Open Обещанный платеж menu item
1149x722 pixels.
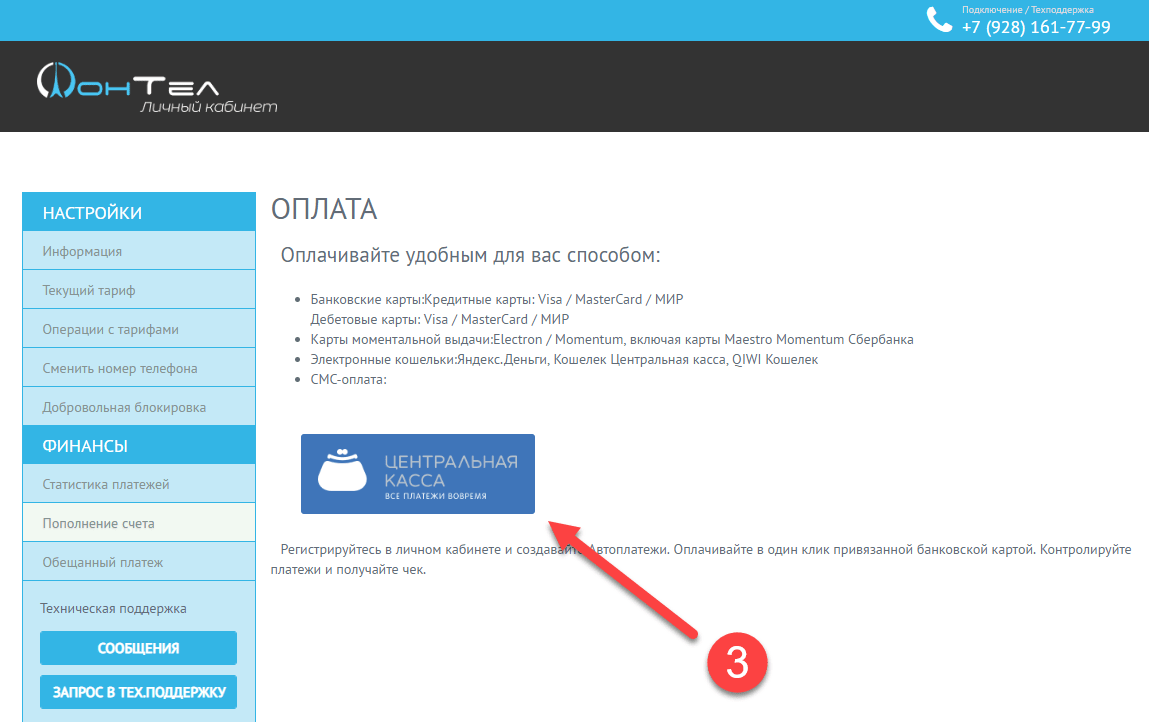(139, 561)
